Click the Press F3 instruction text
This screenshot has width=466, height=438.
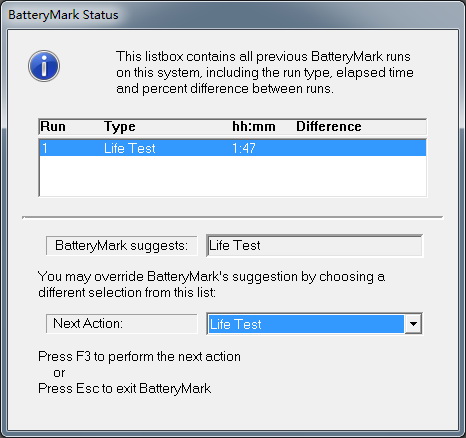pos(139,356)
